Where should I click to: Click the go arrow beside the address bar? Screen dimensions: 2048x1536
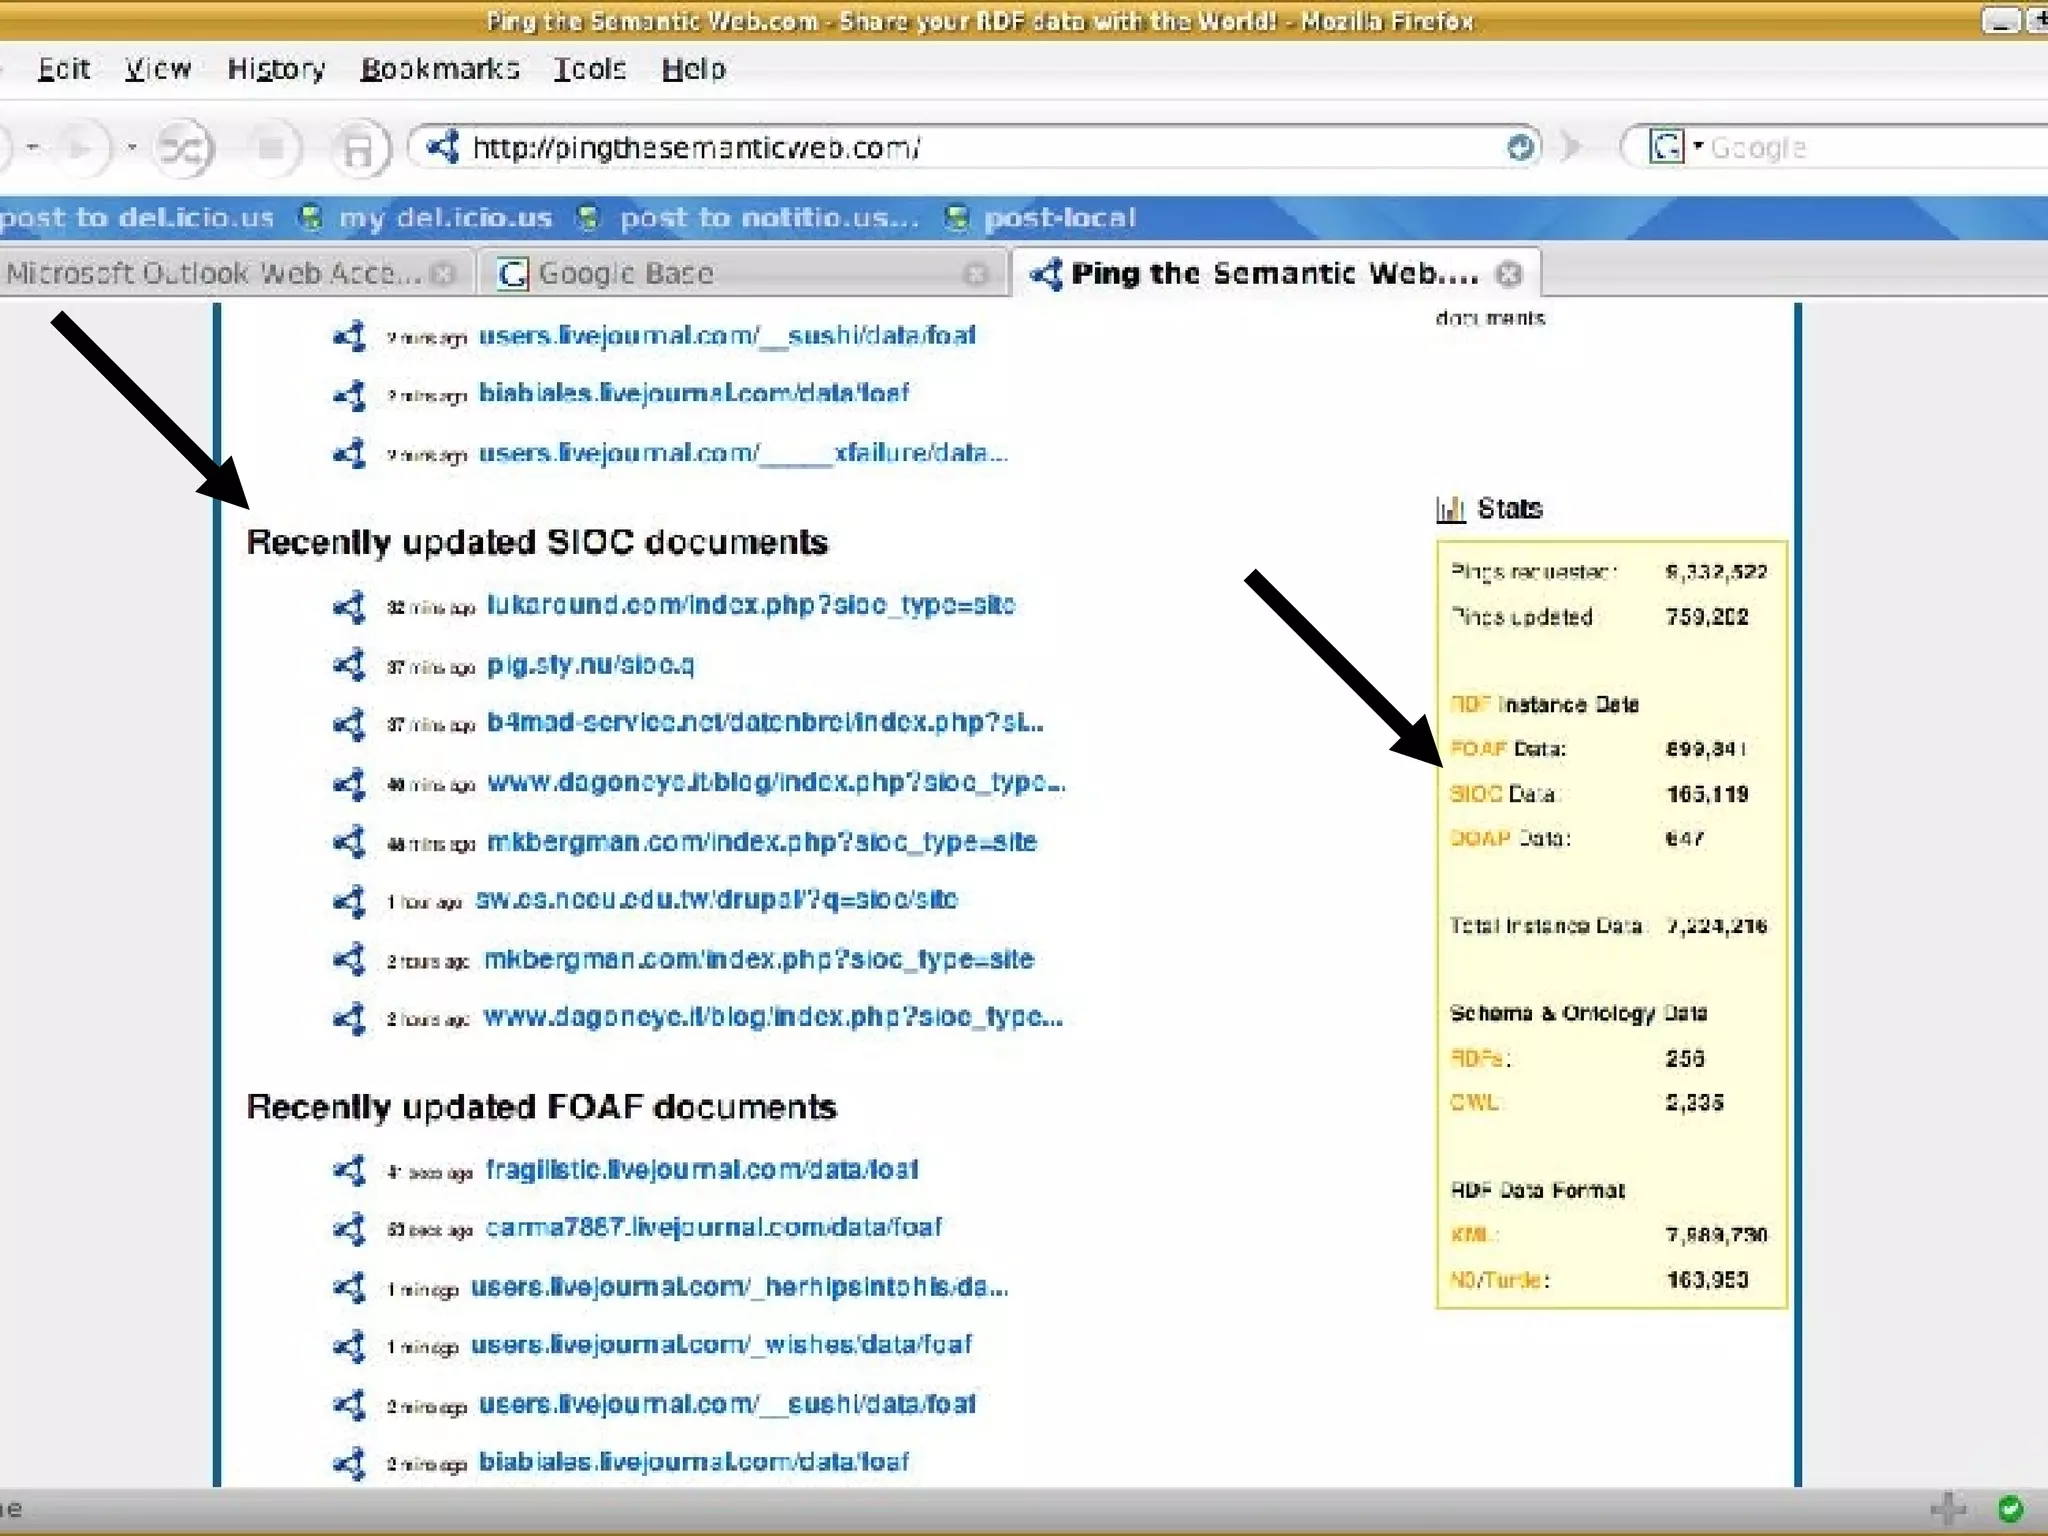[x=1572, y=148]
